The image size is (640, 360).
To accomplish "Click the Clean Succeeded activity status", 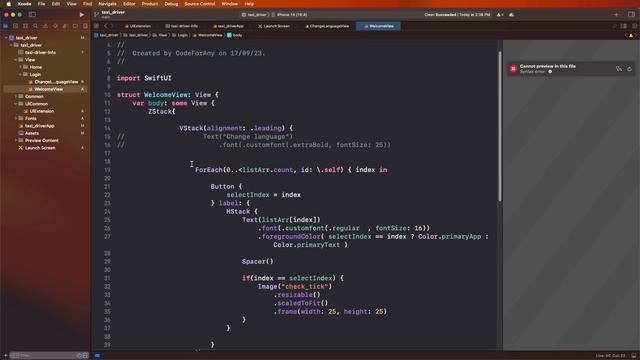I will (457, 15).
